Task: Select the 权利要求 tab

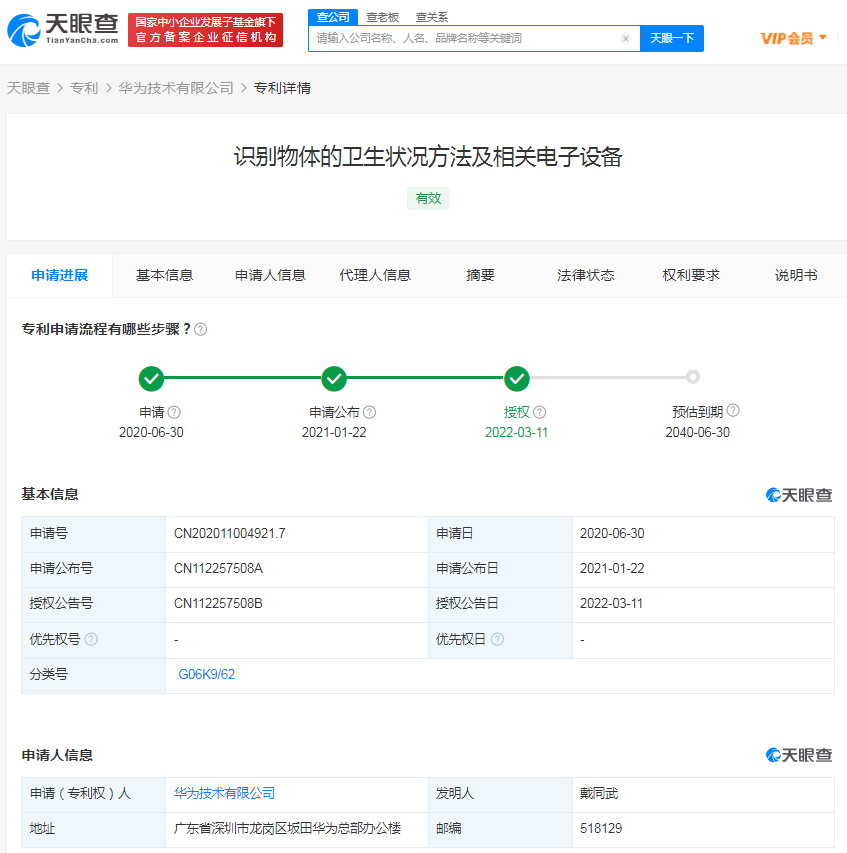Action: coord(691,275)
